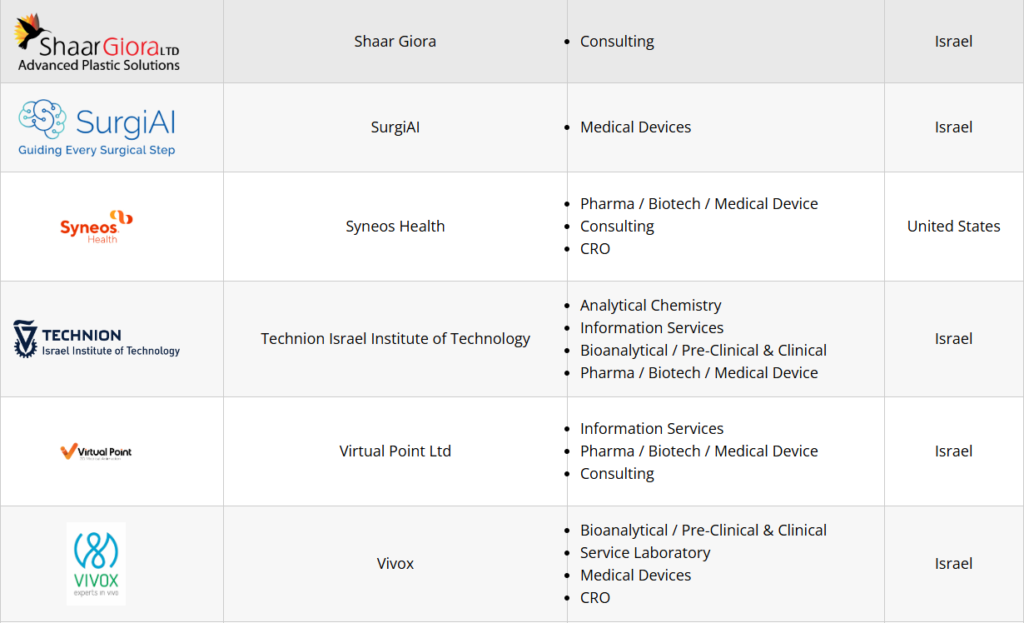Click the Shaar Giora hummingbird logo
The image size is (1024, 623).
97,42
